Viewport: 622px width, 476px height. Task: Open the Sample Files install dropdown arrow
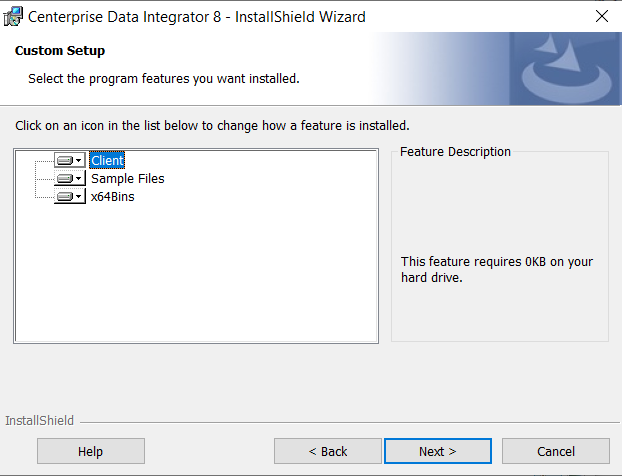[x=79, y=179]
